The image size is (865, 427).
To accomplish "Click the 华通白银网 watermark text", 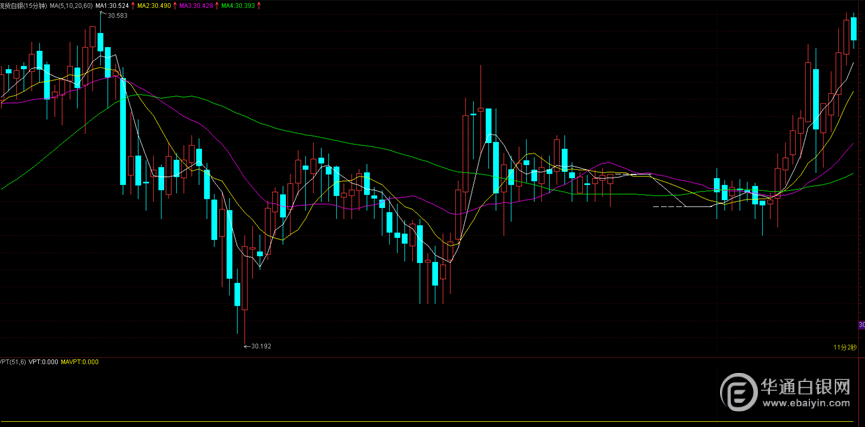I will 808,387.
